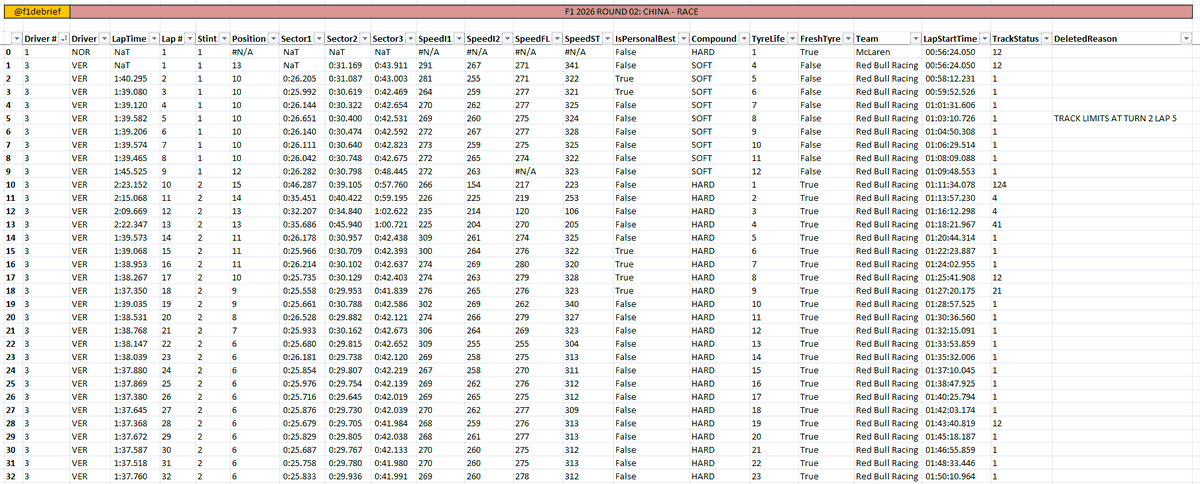Image resolution: width=1200 pixels, height=484 pixels.
Task: Select lap time 2:15.068
Action: tap(130, 199)
